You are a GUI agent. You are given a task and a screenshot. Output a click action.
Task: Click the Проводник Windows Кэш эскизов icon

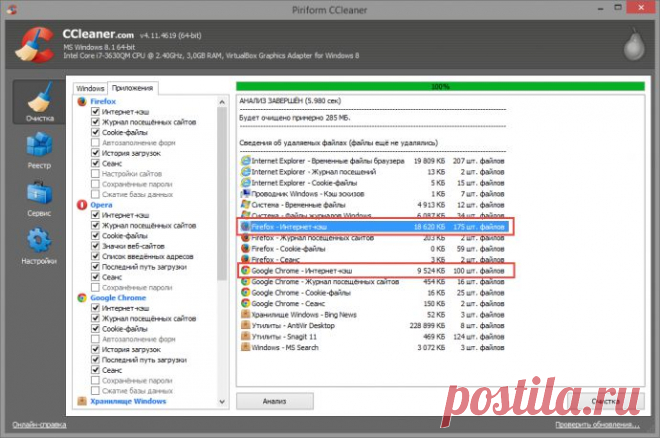[x=245, y=194]
